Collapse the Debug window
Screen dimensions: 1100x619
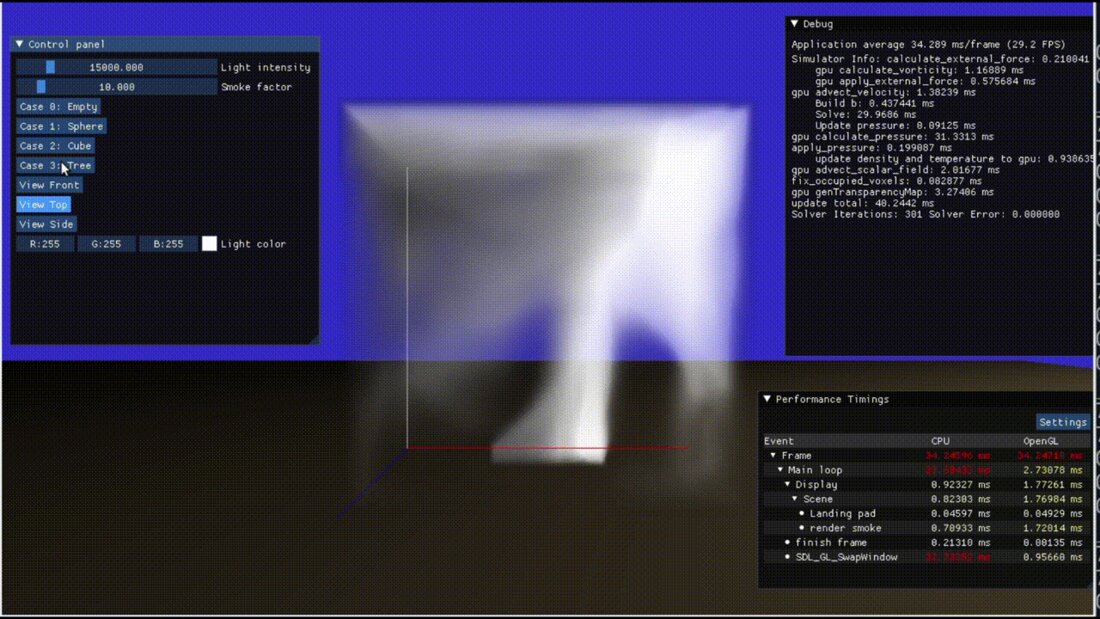coord(794,24)
